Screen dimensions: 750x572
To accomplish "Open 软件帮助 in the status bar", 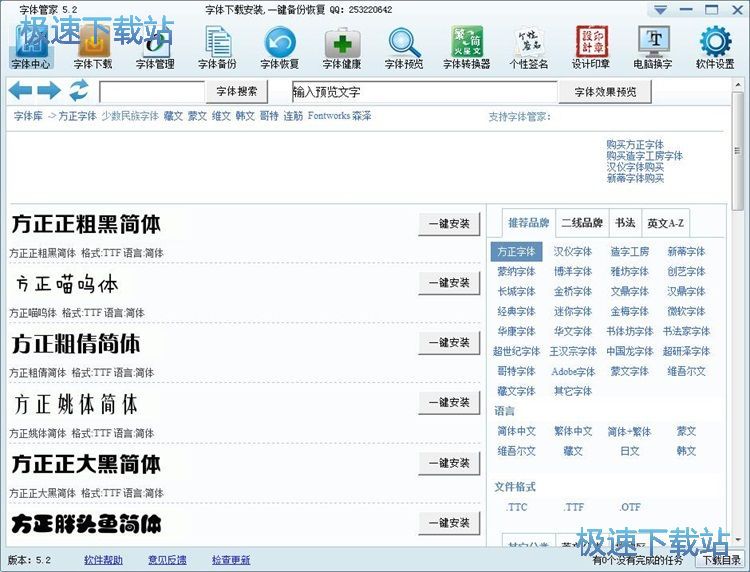I will click(103, 560).
